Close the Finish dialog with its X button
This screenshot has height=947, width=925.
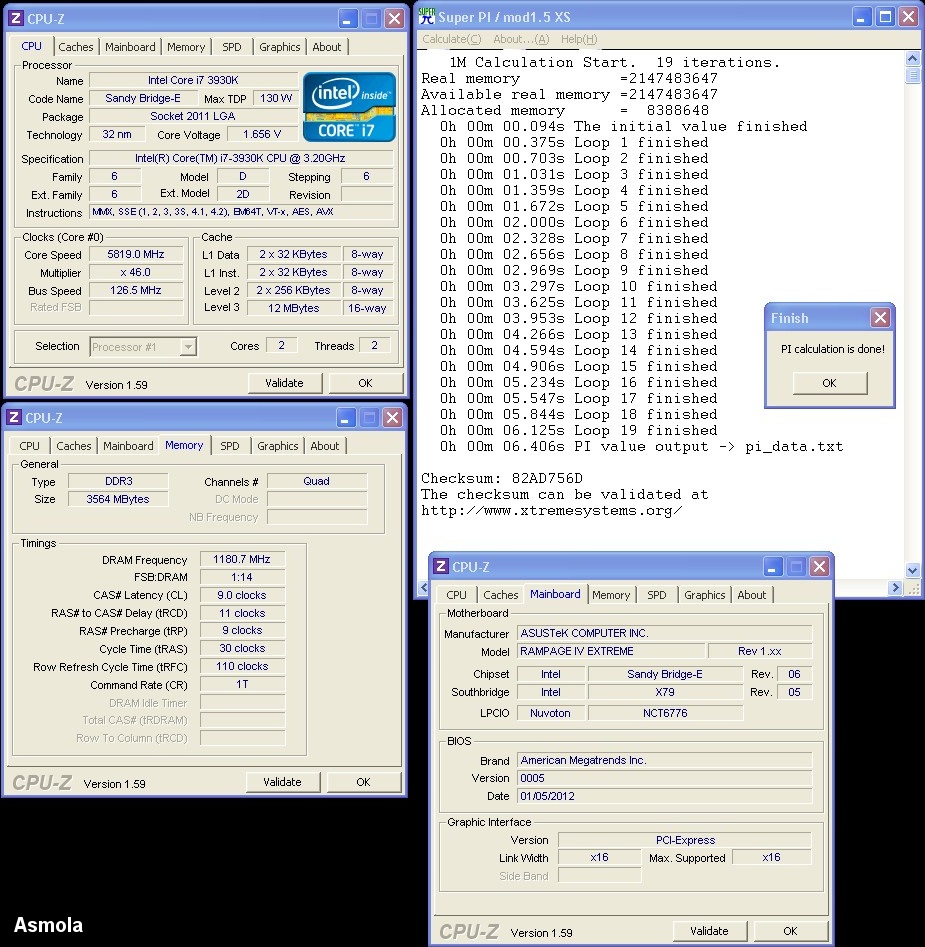tap(880, 318)
